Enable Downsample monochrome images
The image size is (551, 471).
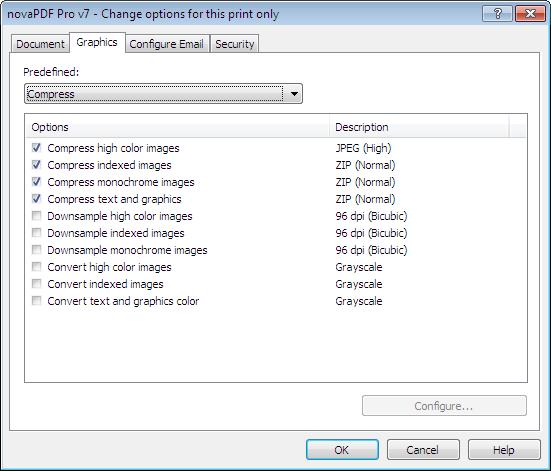[x=37, y=250]
